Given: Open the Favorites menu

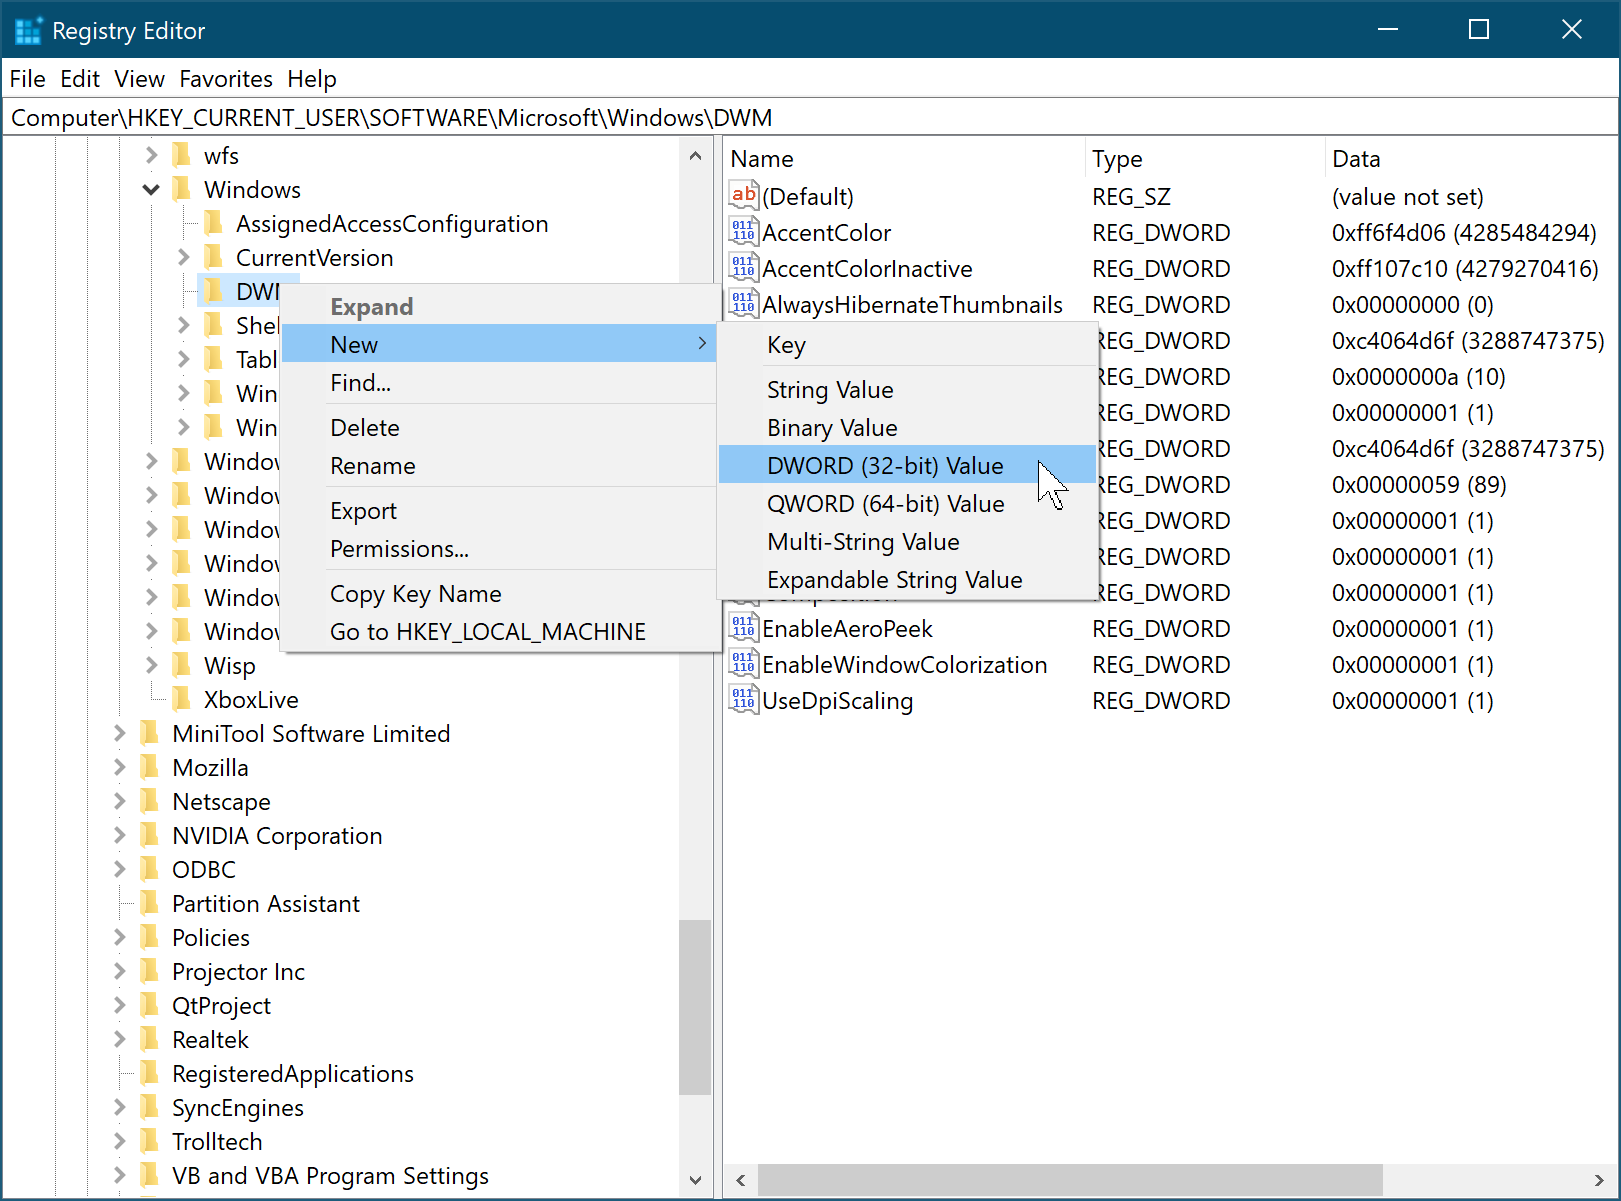Looking at the screenshot, I should 226,78.
